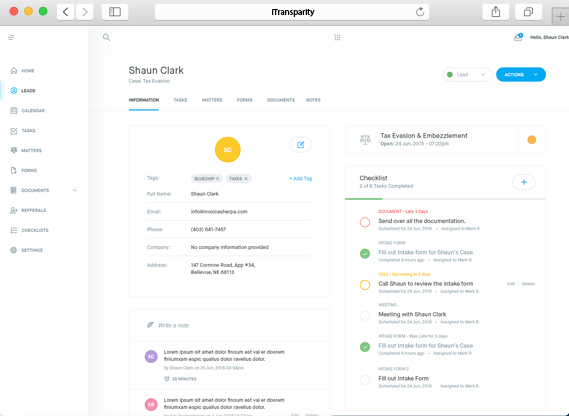Check off 'Call Shaun to review the intake form'
This screenshot has height=416, width=569.
[365, 285]
